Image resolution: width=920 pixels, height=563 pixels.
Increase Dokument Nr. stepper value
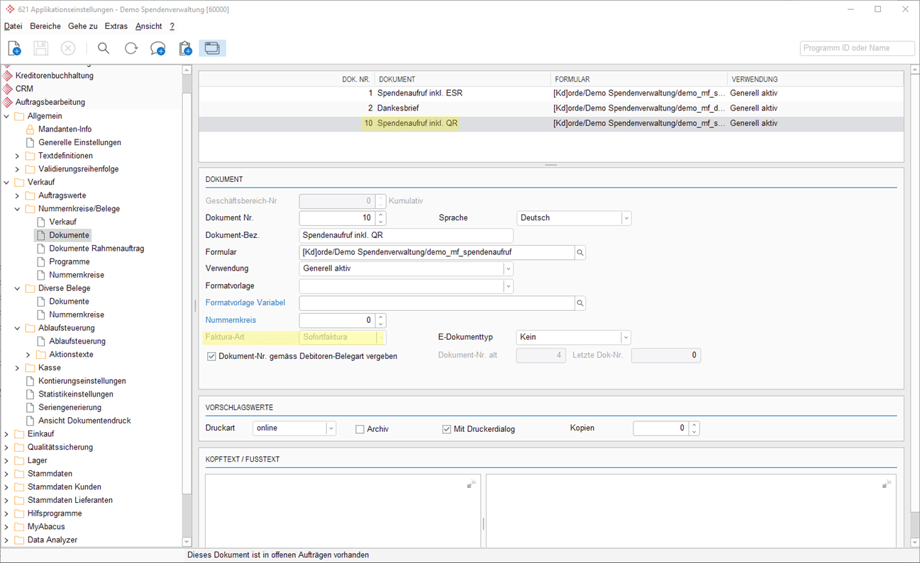point(381,215)
